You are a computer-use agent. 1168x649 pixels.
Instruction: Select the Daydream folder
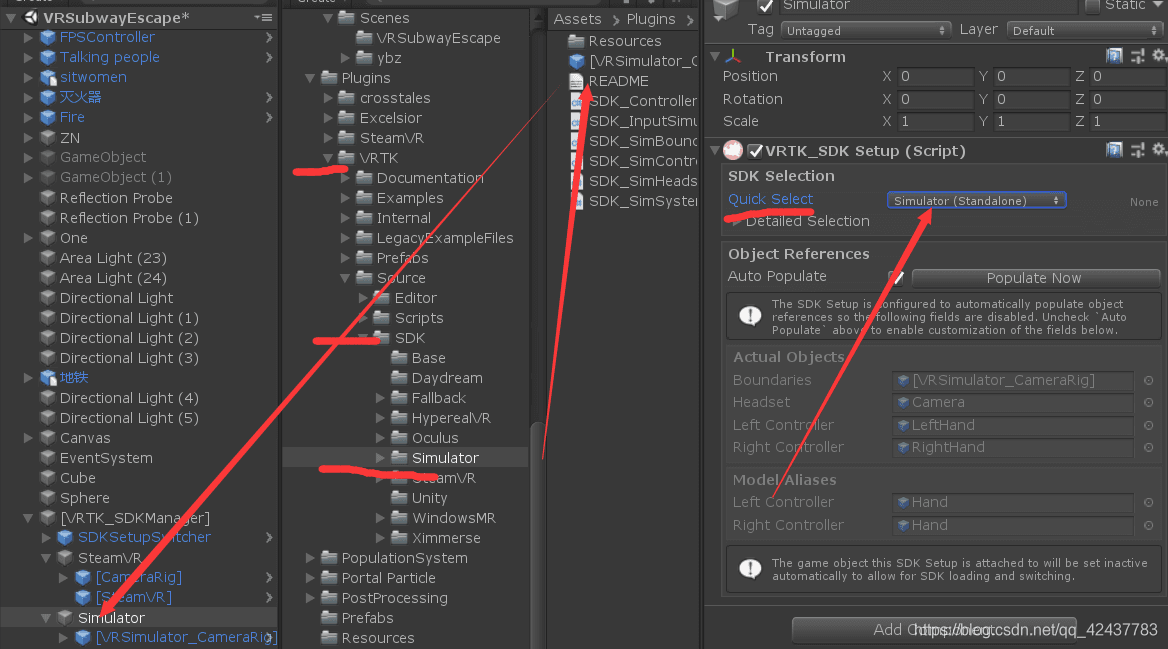447,379
